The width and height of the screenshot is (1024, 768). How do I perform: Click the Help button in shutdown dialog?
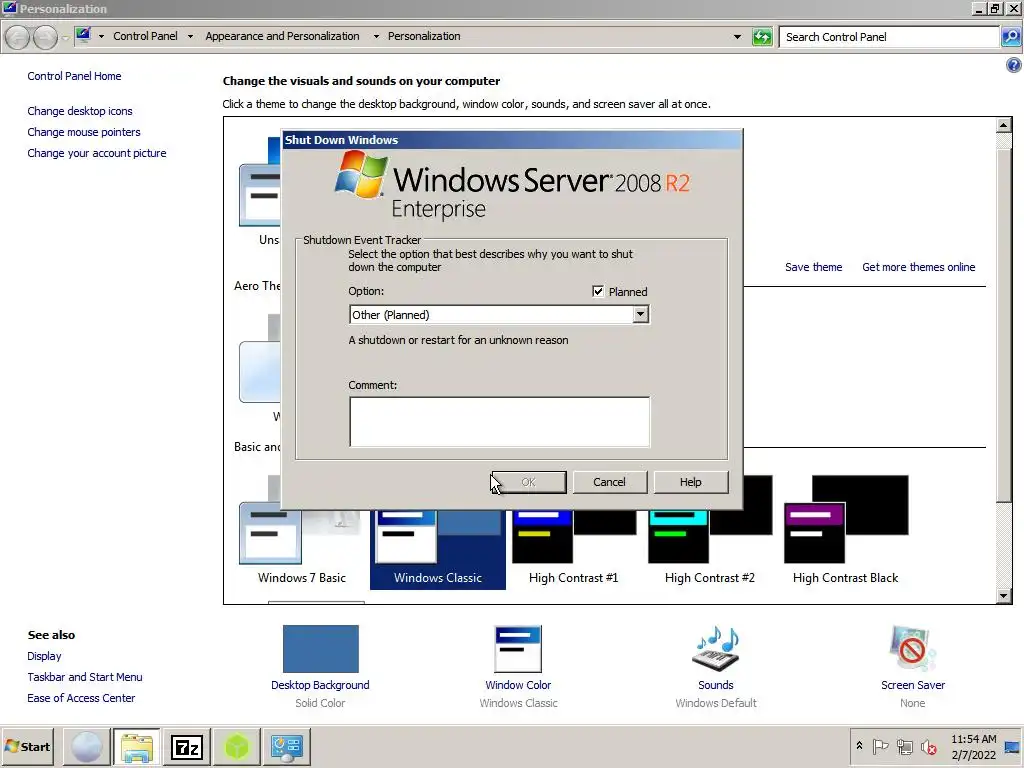click(690, 482)
